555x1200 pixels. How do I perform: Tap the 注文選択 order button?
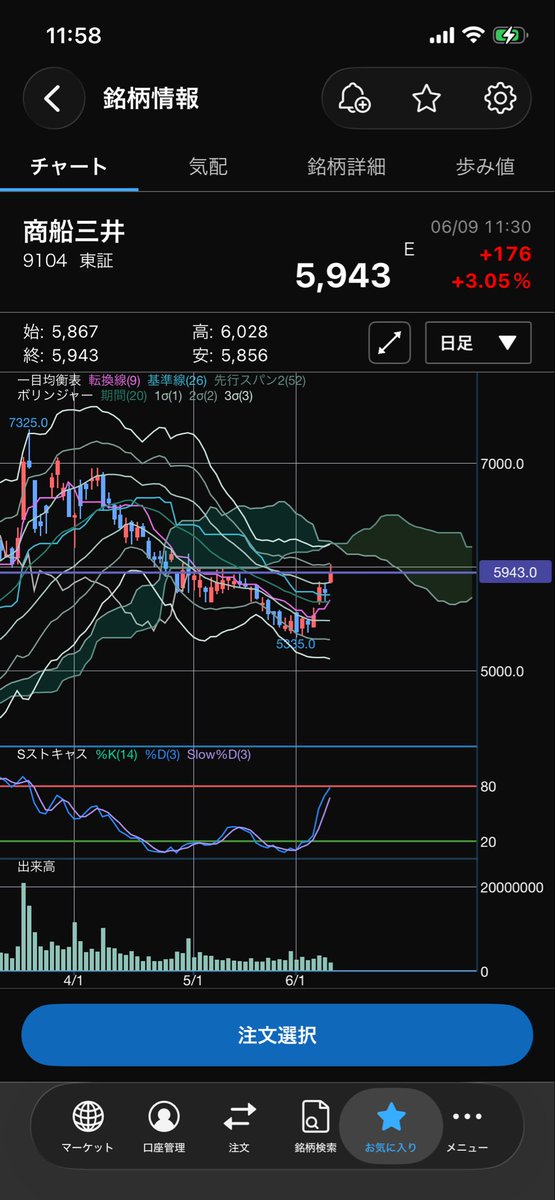click(x=277, y=1035)
